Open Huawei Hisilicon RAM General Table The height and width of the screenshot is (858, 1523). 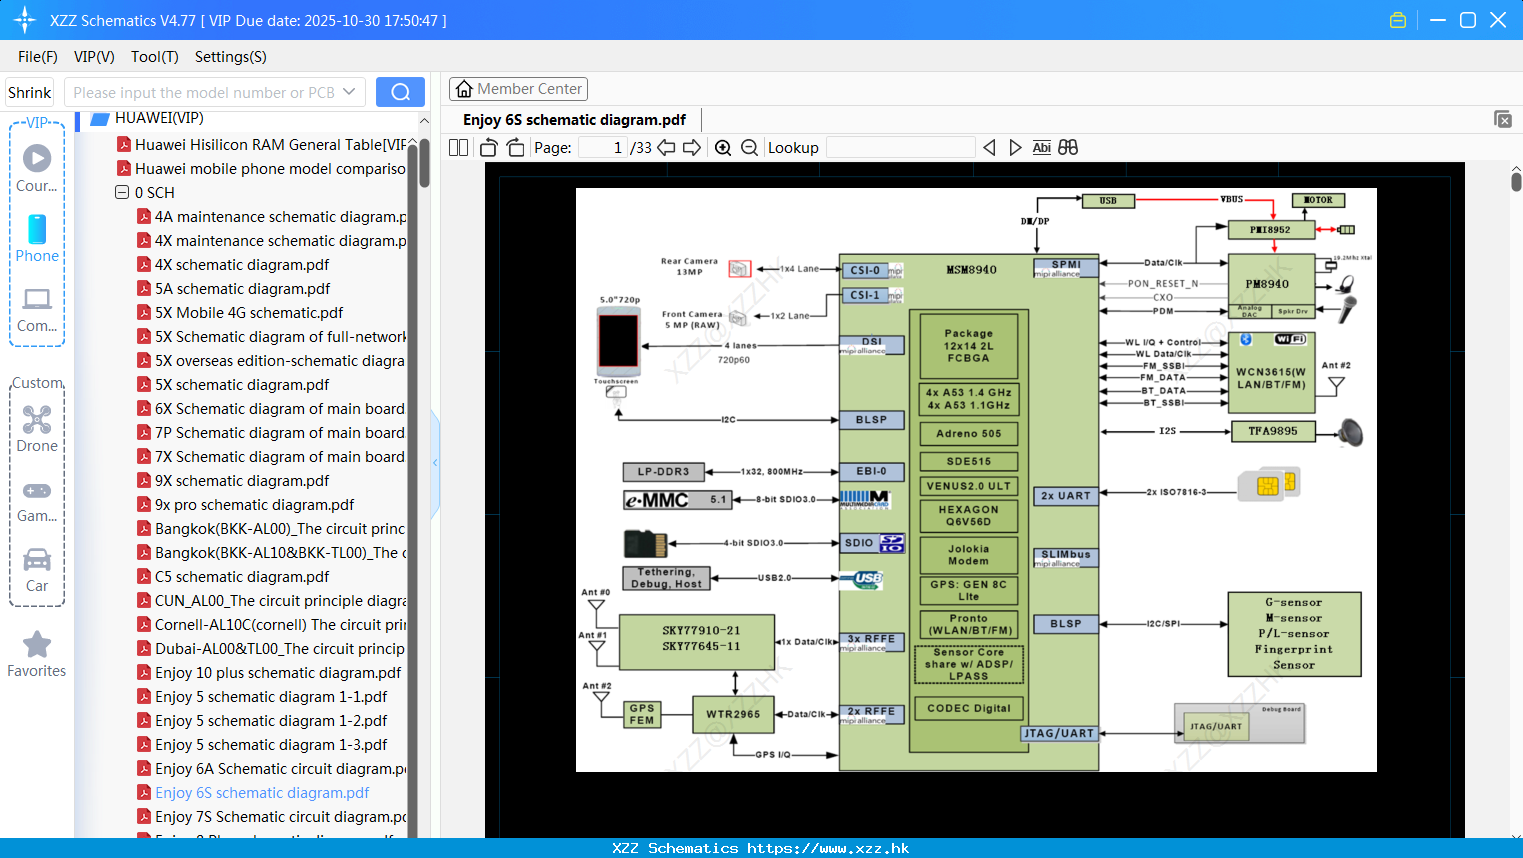click(x=262, y=144)
